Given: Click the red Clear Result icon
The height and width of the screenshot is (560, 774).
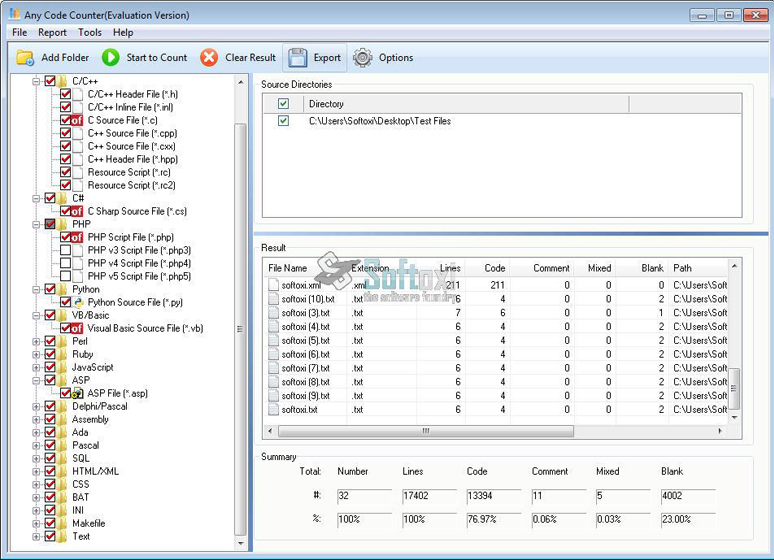Looking at the screenshot, I should [209, 58].
